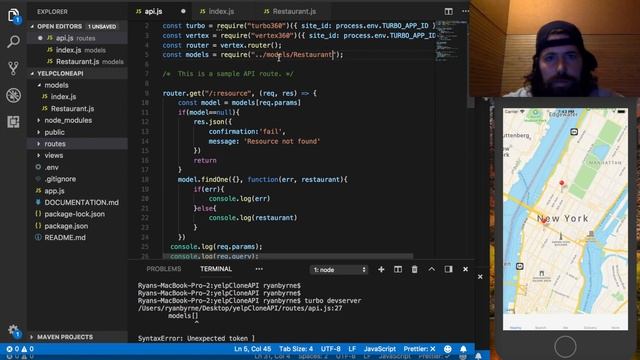Click the 'Resource not found' string in code

(x=282, y=141)
